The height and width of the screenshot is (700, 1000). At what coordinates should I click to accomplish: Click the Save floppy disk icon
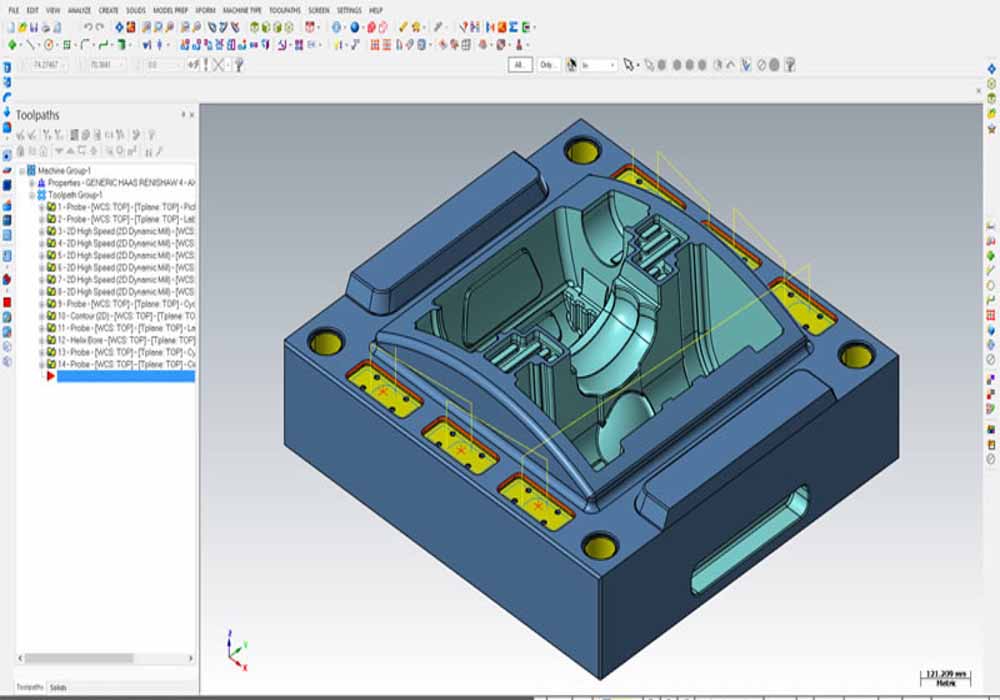point(36,27)
